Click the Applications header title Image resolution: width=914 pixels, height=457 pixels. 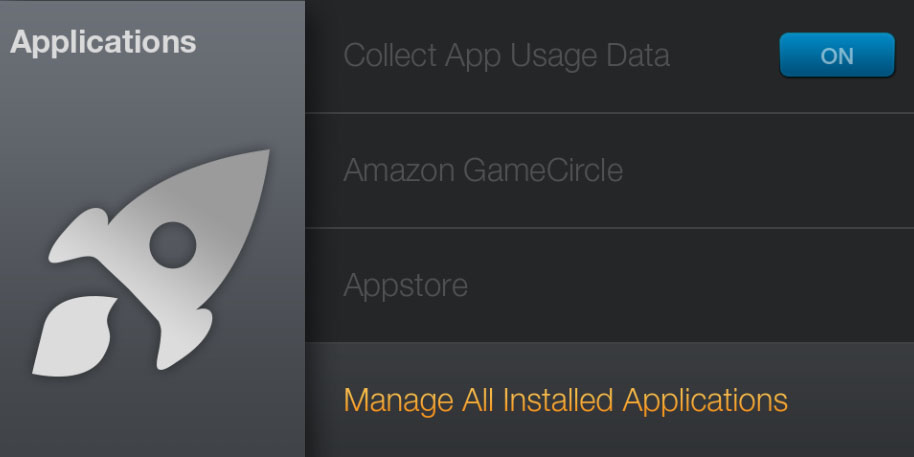pyautogui.click(x=103, y=42)
